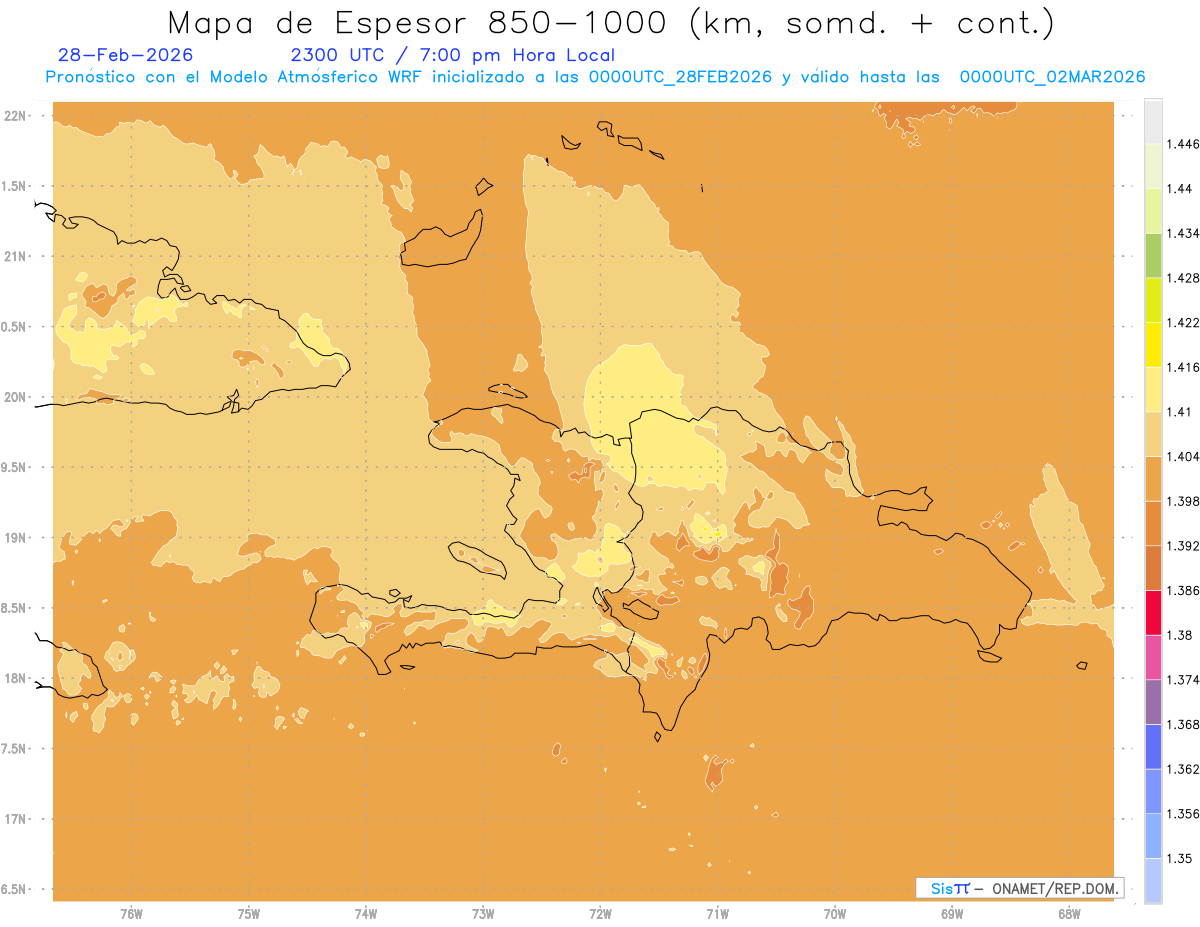Click the legend value '1.386'

click(1182, 591)
